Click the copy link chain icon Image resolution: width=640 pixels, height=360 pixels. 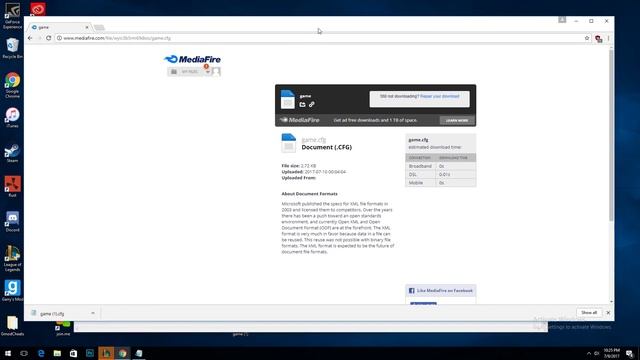click(x=312, y=104)
